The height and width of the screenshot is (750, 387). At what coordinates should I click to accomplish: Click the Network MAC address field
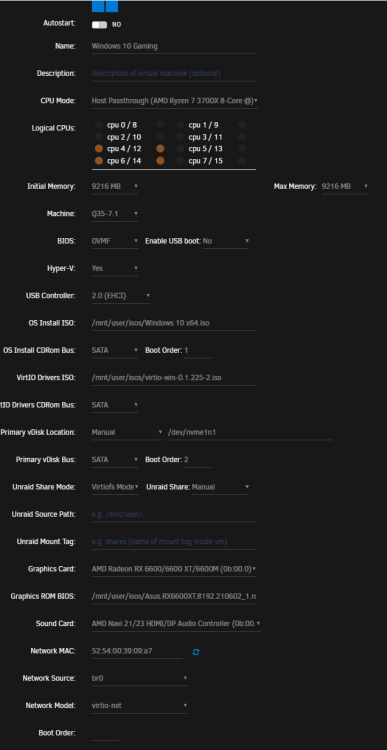[137, 651]
